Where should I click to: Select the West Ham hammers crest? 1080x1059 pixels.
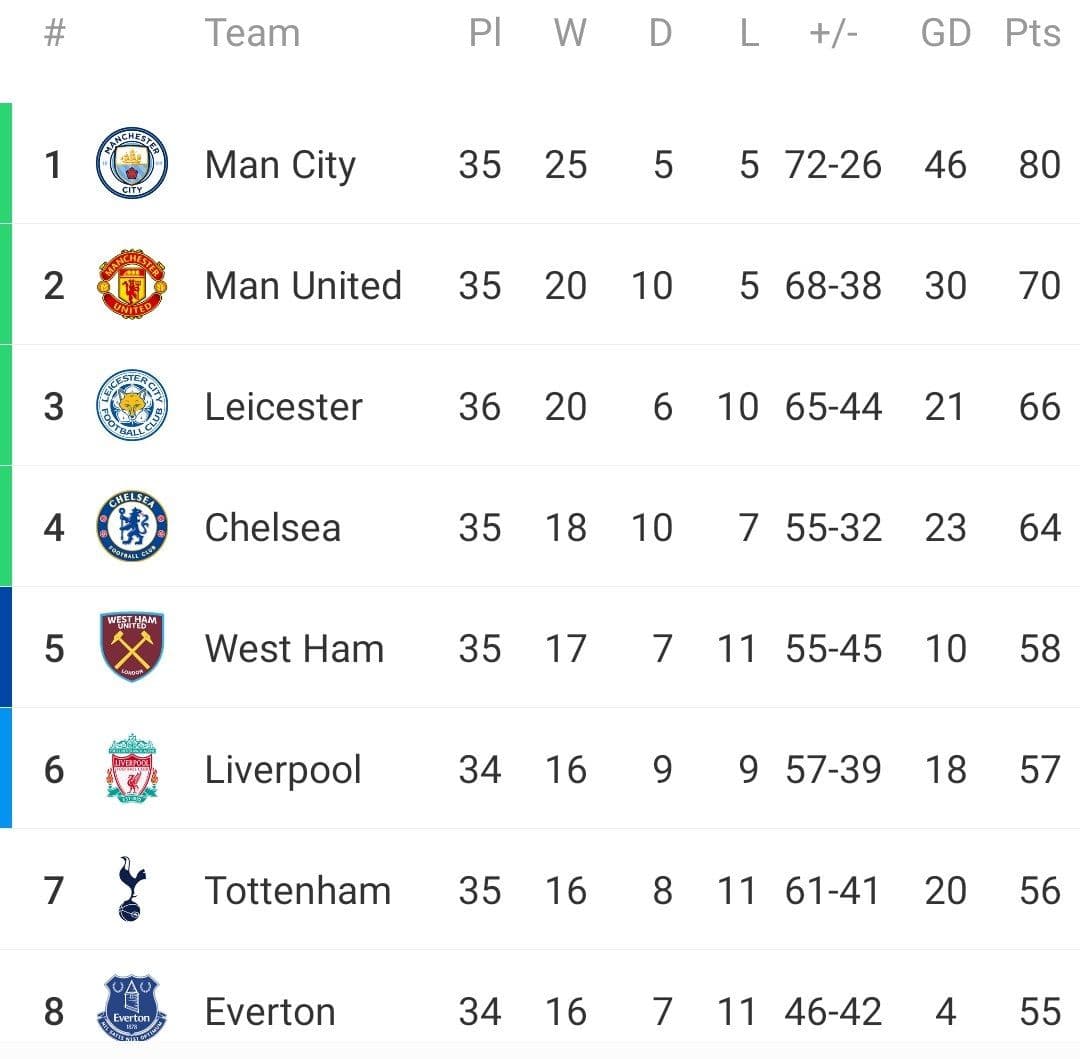coord(132,648)
